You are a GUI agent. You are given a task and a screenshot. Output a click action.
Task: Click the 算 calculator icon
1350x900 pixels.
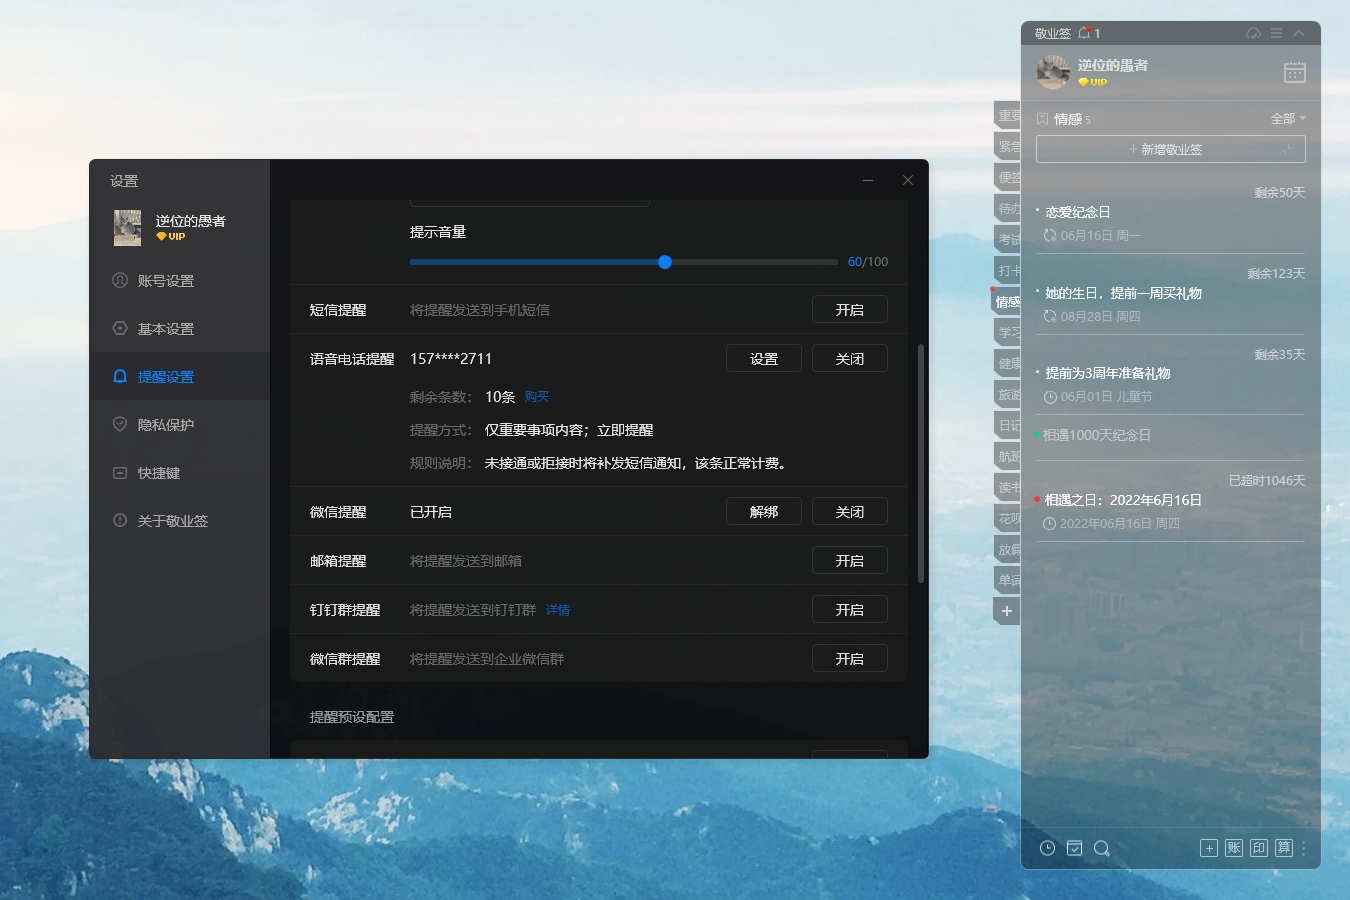pyautogui.click(x=1284, y=848)
